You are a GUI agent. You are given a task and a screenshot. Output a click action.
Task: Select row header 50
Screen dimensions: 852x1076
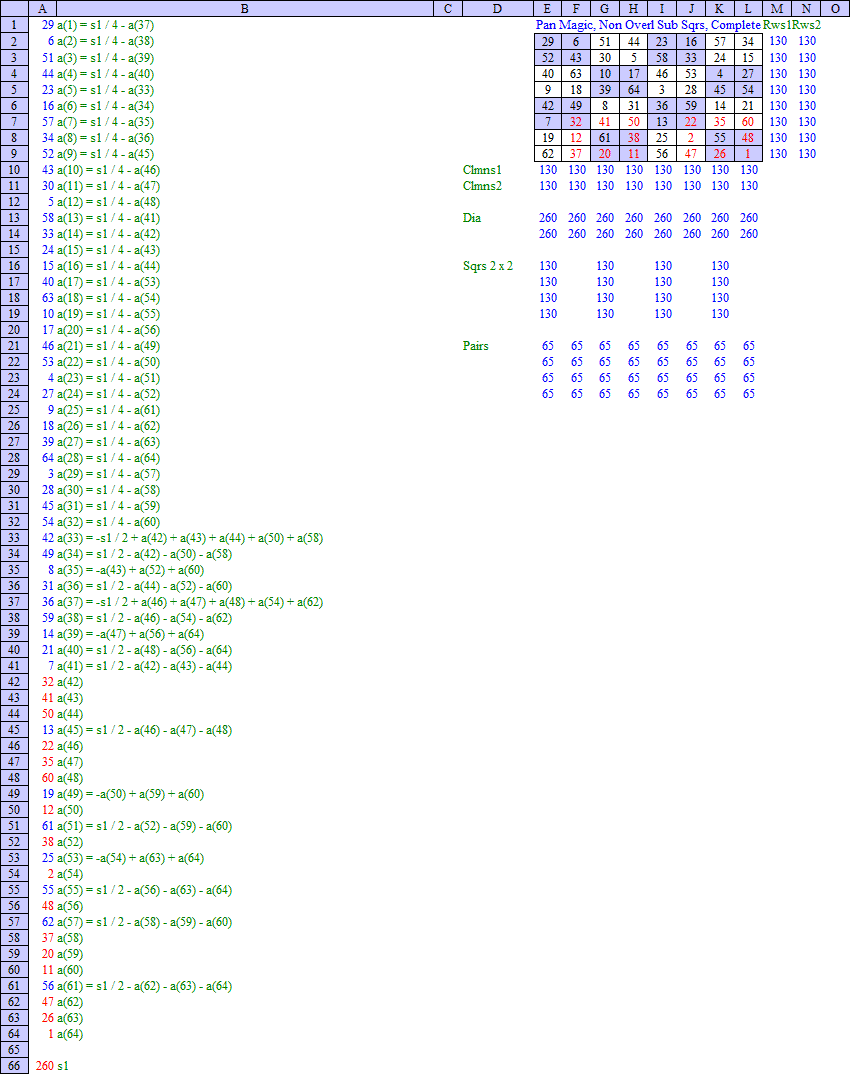tap(14, 810)
